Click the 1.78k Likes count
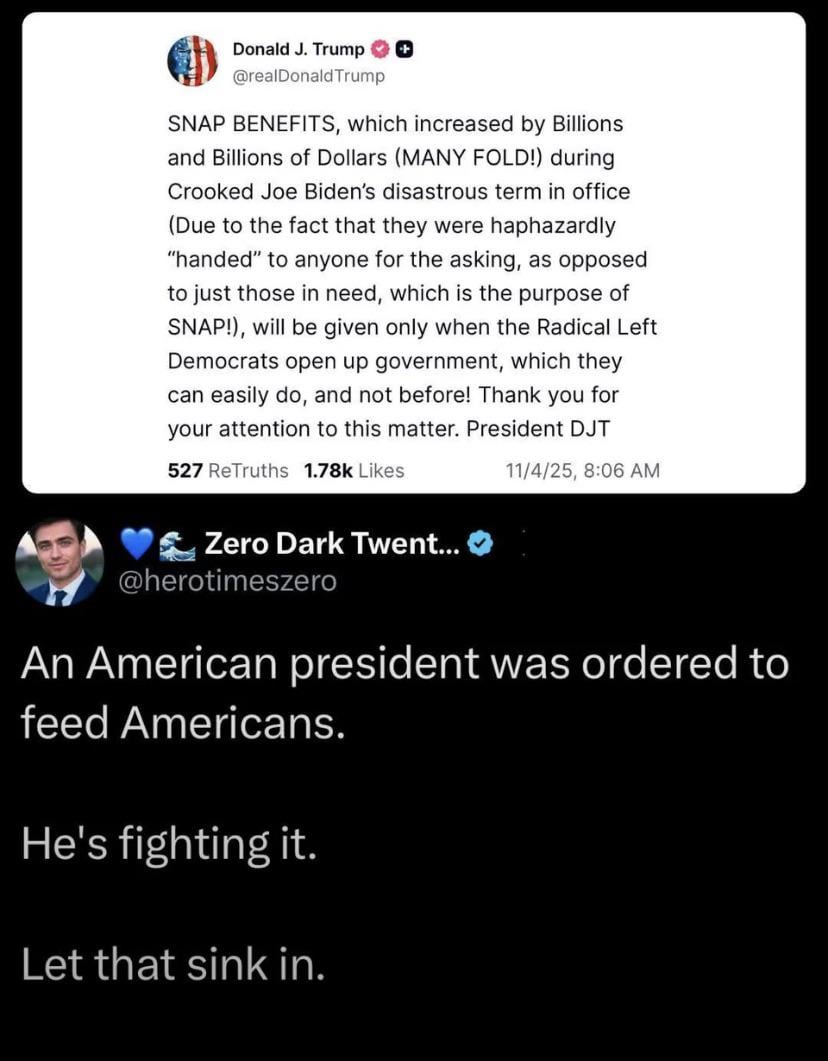The image size is (828, 1061). coord(353,470)
